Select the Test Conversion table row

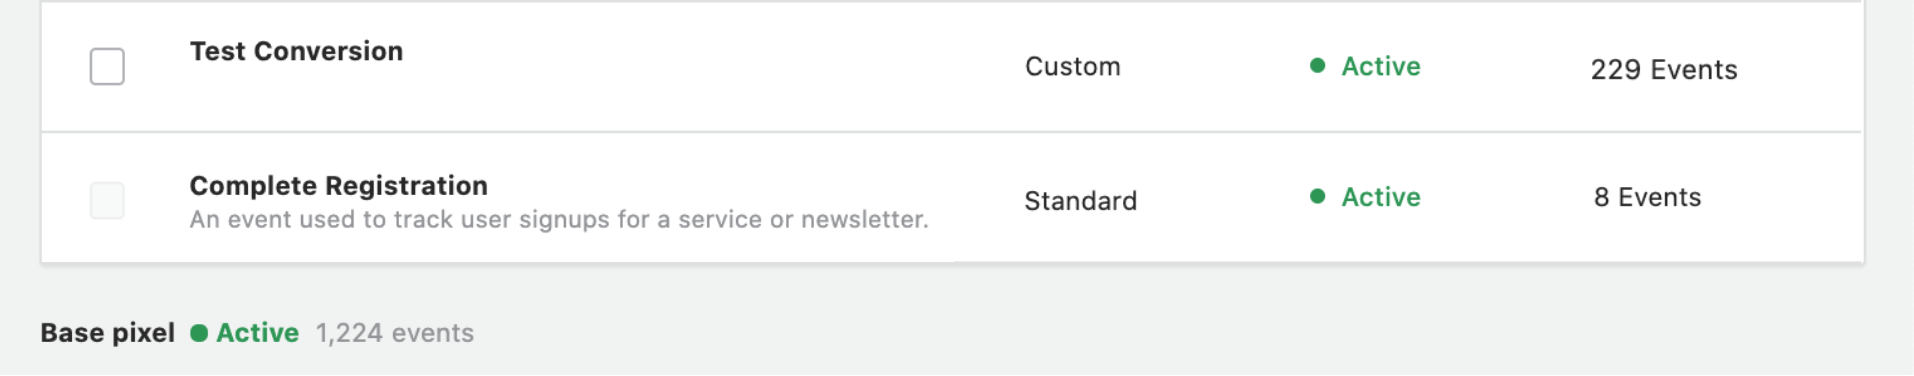coord(951,67)
